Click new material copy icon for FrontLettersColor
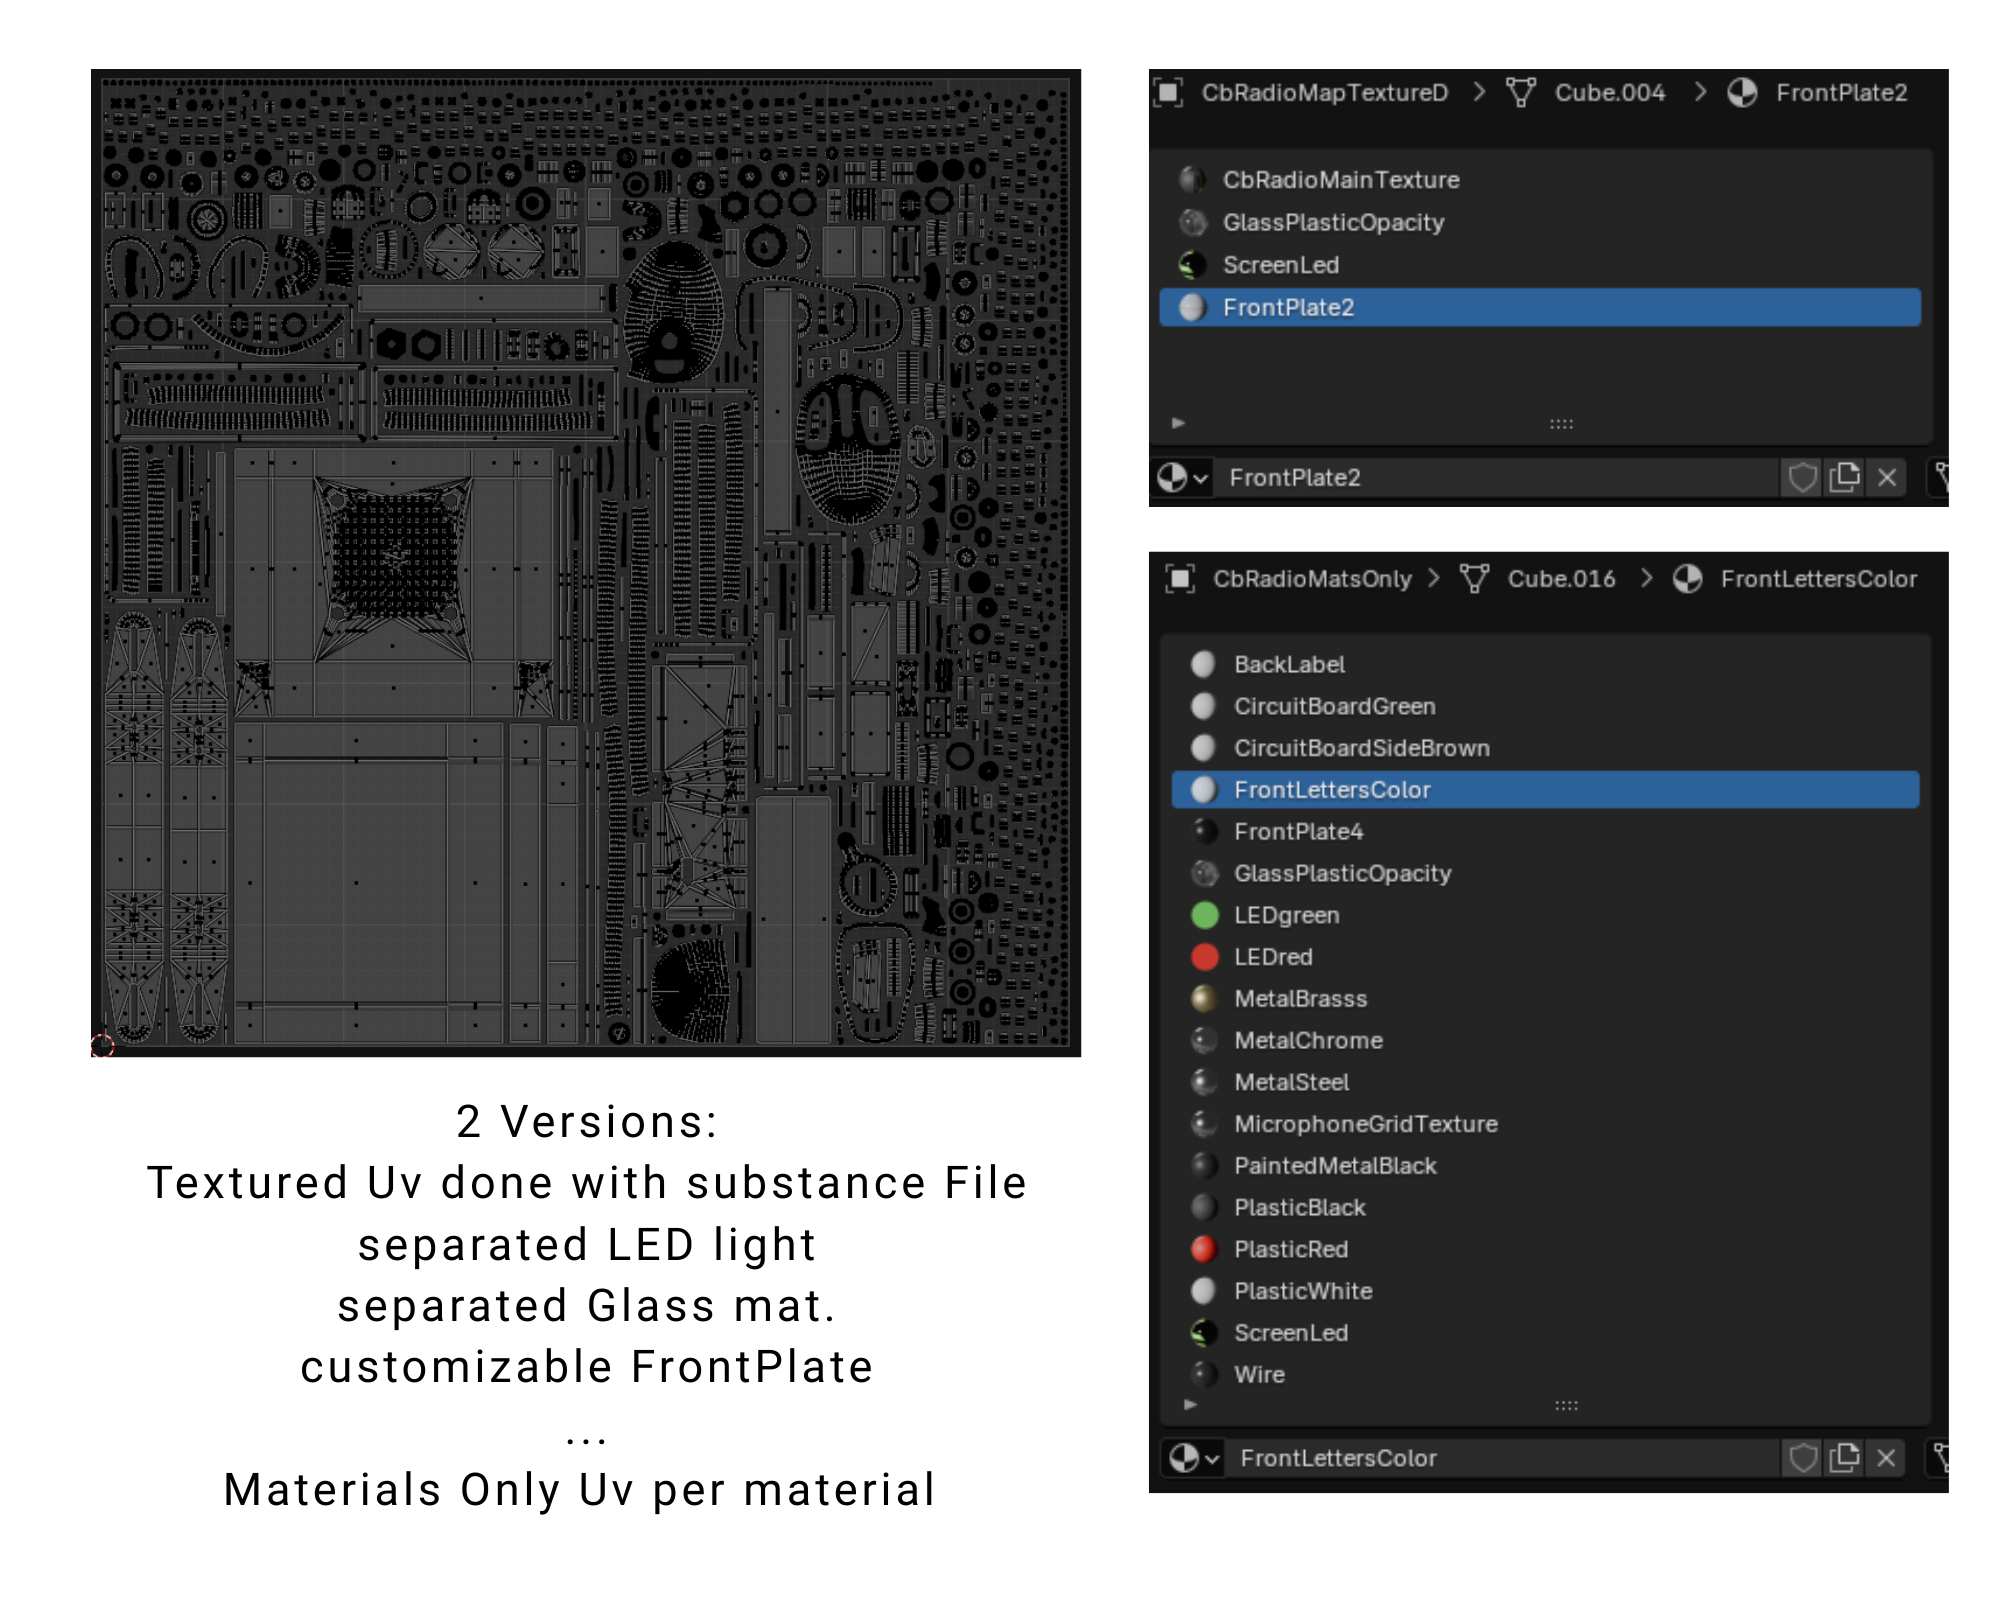This screenshot has height=1600, width=2000. (x=1844, y=1458)
